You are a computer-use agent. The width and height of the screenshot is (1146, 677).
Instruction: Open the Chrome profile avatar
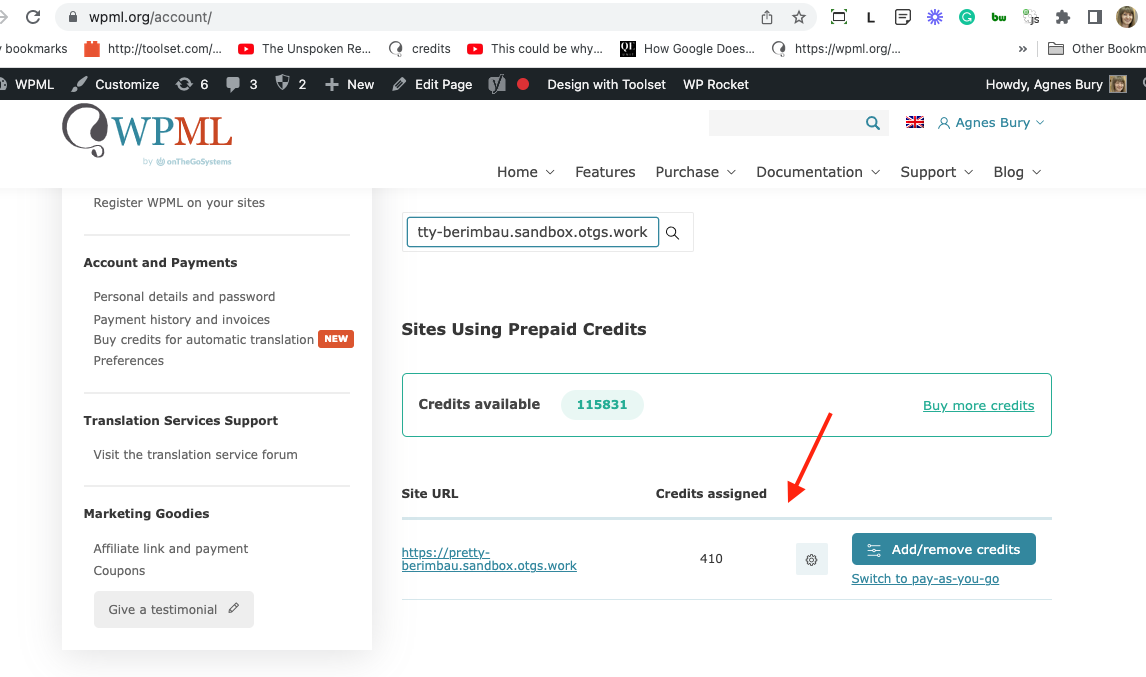(1126, 17)
